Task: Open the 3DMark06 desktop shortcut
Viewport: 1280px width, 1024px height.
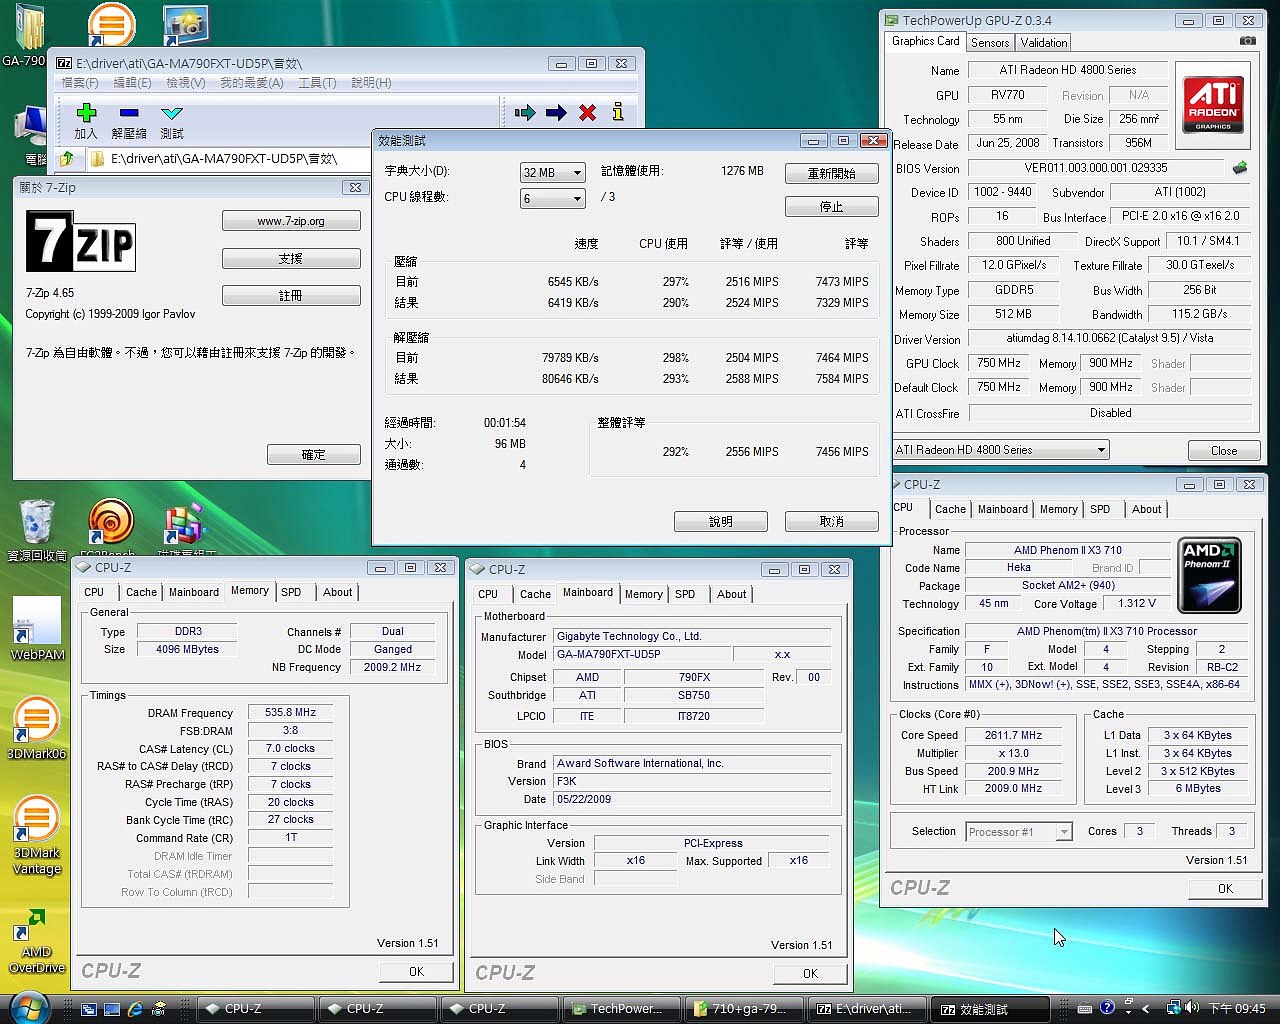Action: pos(36,728)
